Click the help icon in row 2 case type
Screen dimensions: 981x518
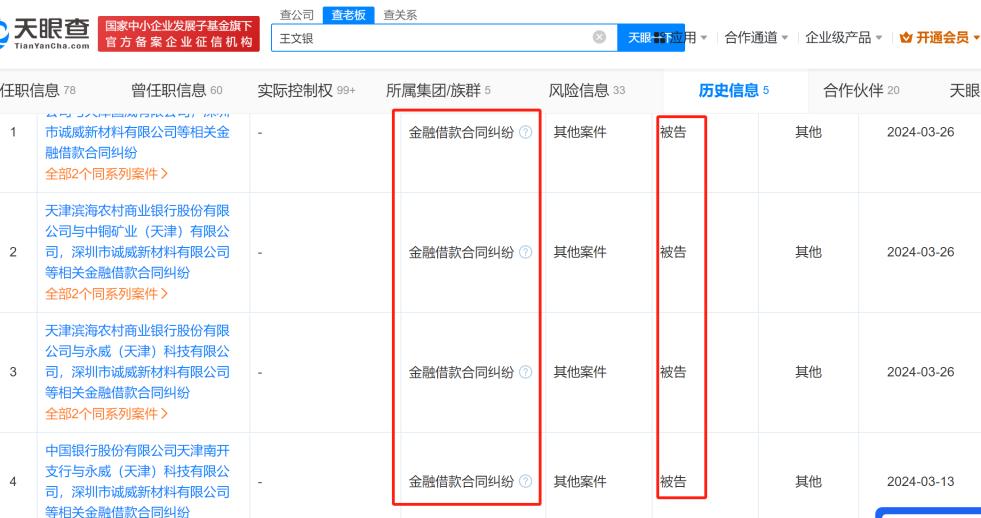[526, 252]
